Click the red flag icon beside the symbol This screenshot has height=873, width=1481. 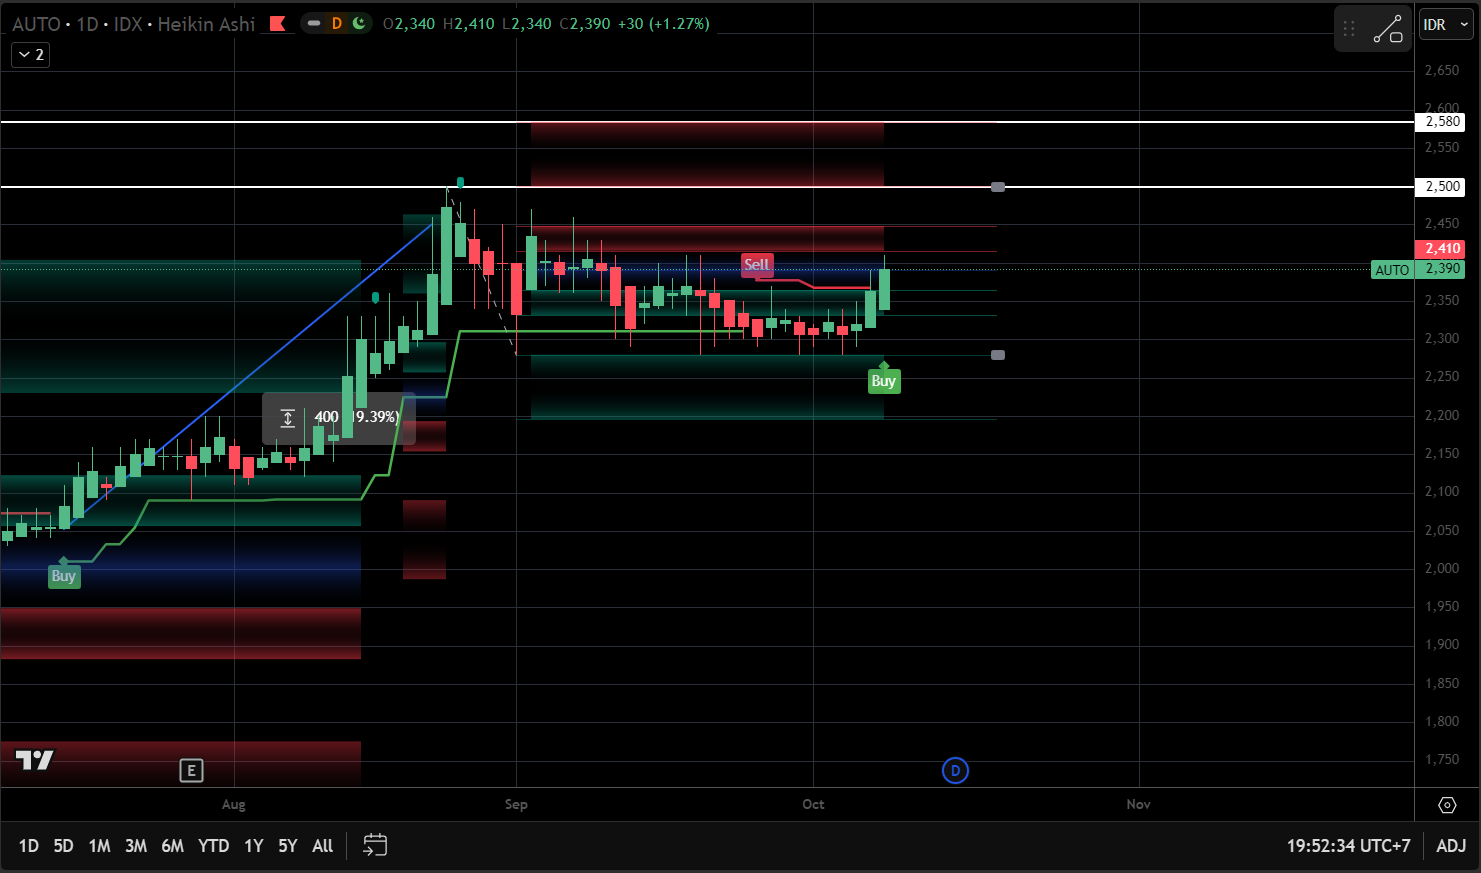[278, 24]
